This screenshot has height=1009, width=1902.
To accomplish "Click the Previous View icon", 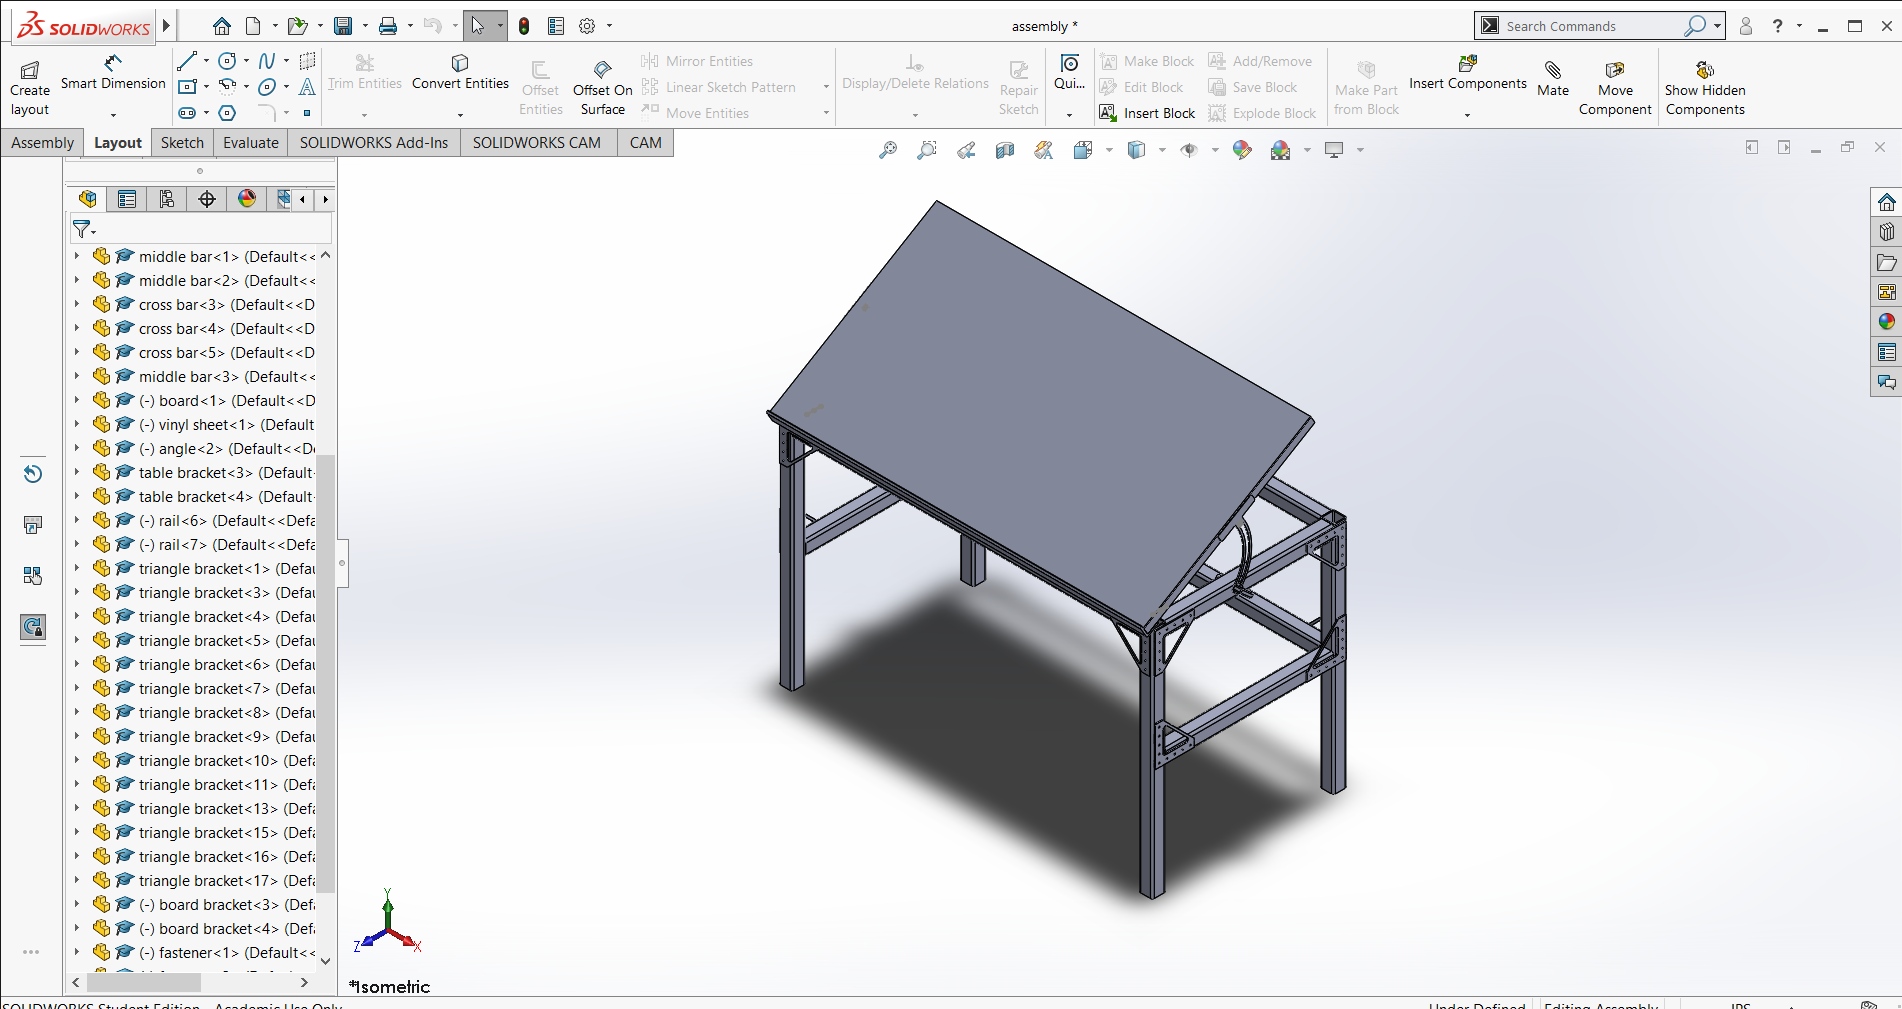I will click(x=966, y=150).
